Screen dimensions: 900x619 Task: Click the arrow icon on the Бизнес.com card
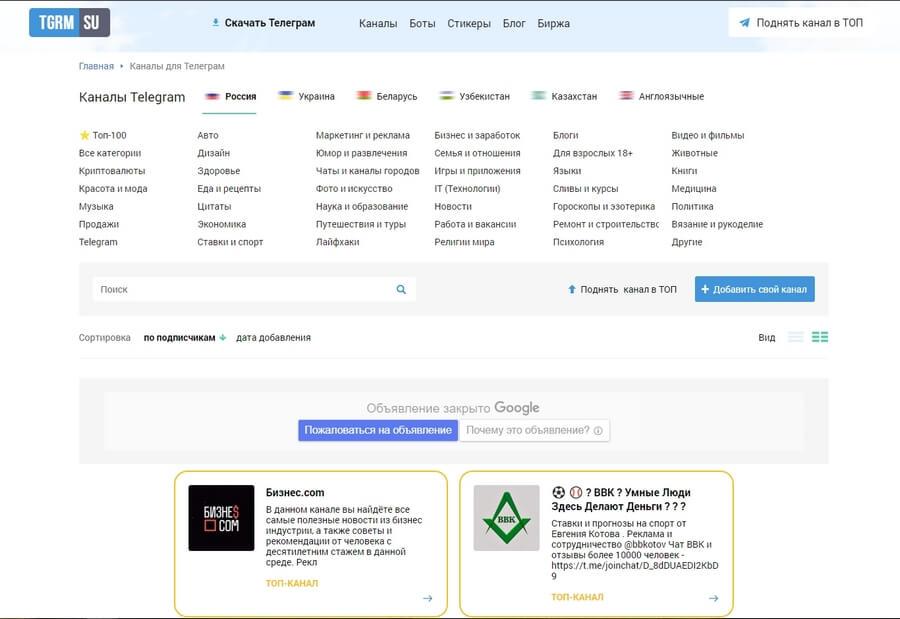(x=427, y=598)
